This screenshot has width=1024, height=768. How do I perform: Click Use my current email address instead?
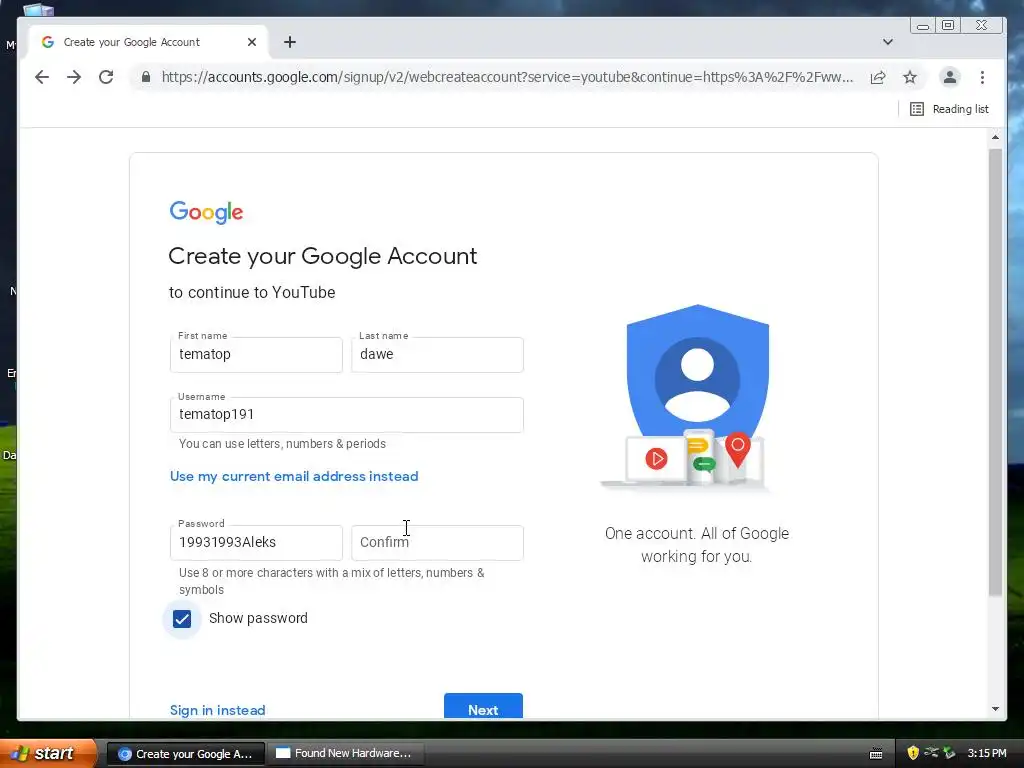(x=294, y=476)
